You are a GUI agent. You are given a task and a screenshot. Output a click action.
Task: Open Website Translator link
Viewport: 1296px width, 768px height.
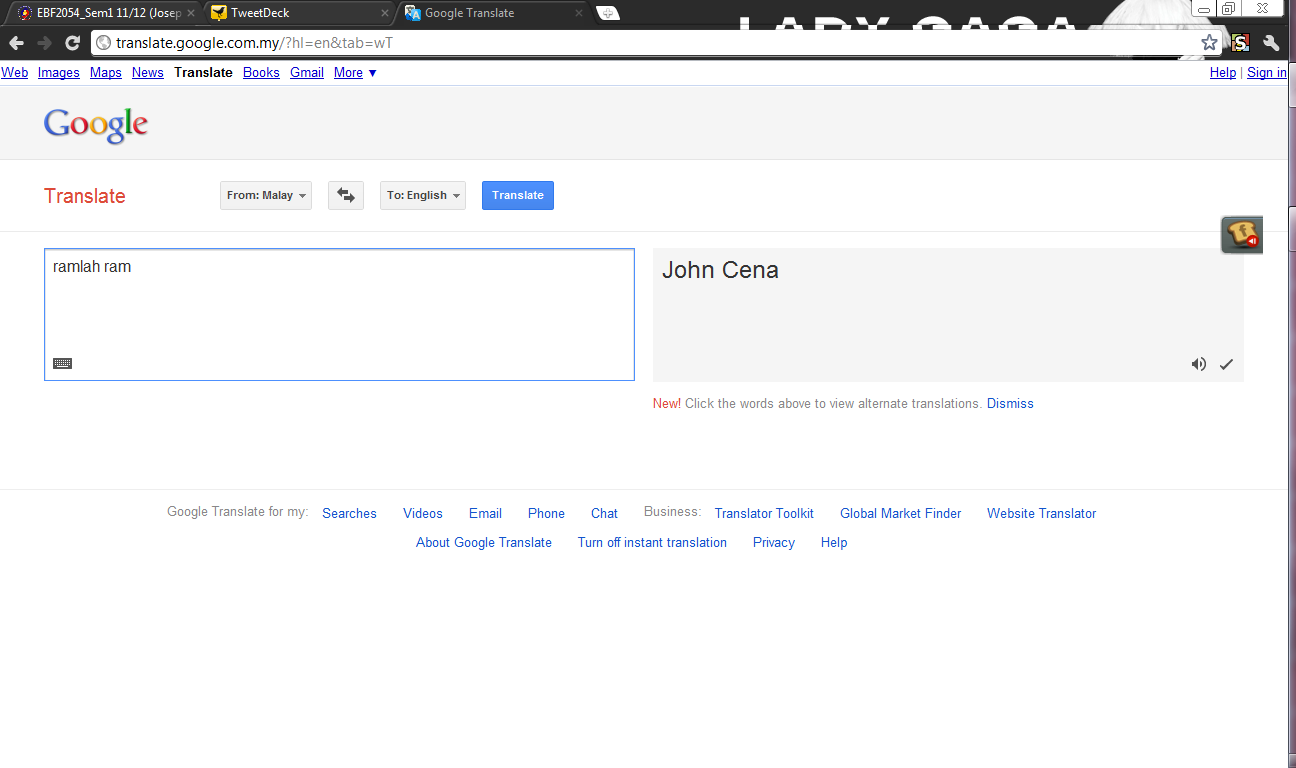pos(1041,513)
